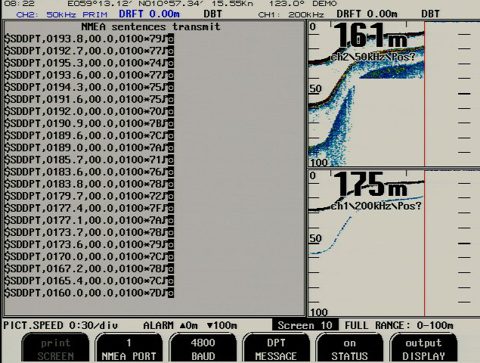This screenshot has height=363, width=480.
Task: Select sentence $SDDPT,0194.3
Action: coord(89,87)
